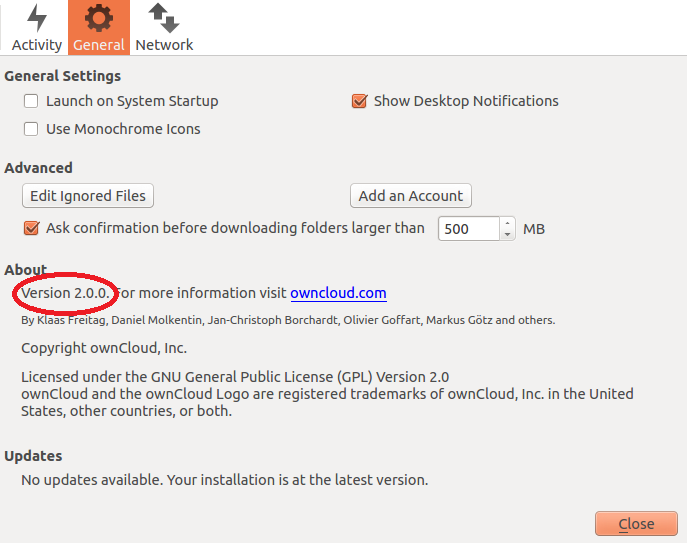Uncheck Ask confirmation before downloading folders
Viewport: 687px width, 543px height.
click(x=32, y=228)
